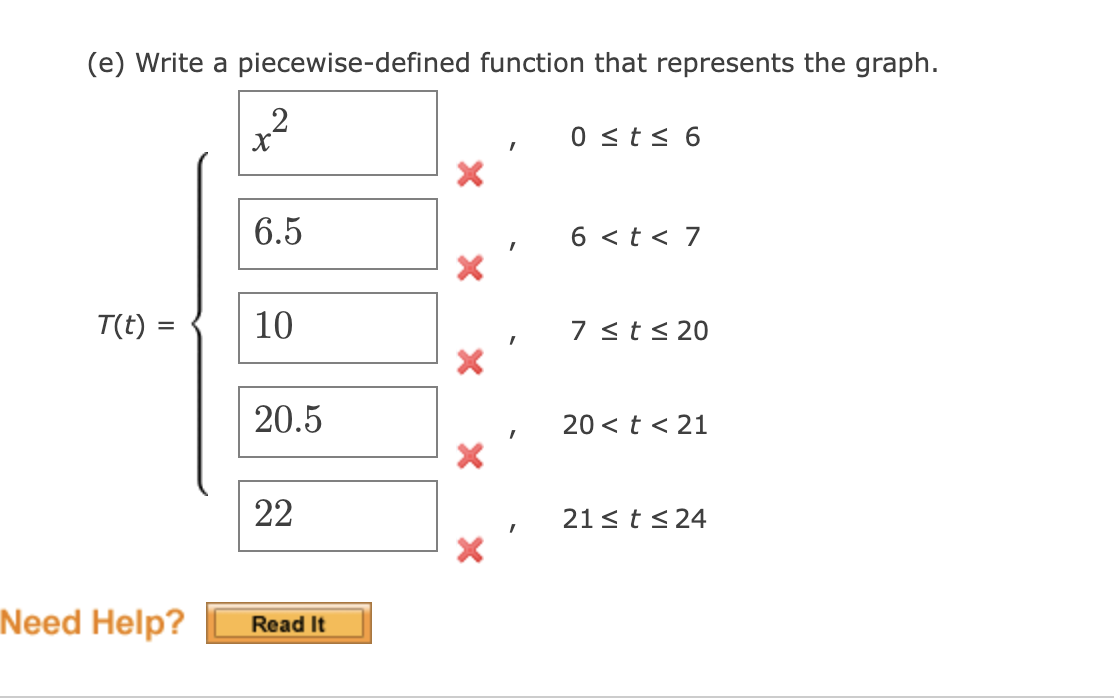Select the answer box containing x²
1114x700 pixels.
pyautogui.click(x=337, y=133)
